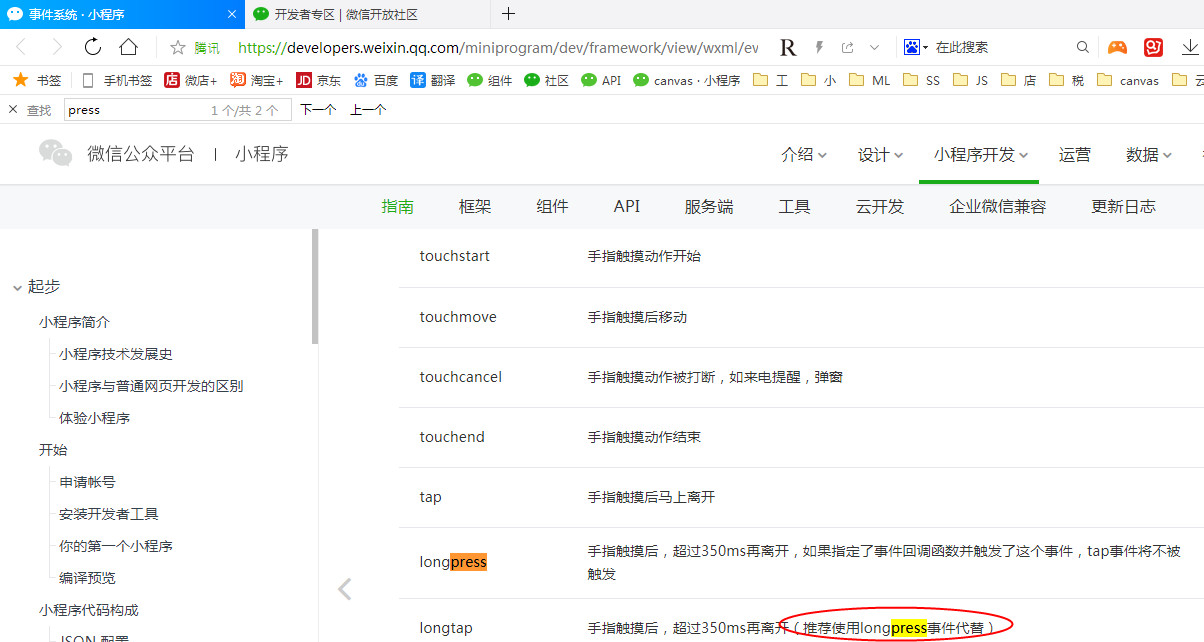Screen dimensions: 1204x642
Task: Open the 手机书签 bookmark
Action: (x=116, y=80)
